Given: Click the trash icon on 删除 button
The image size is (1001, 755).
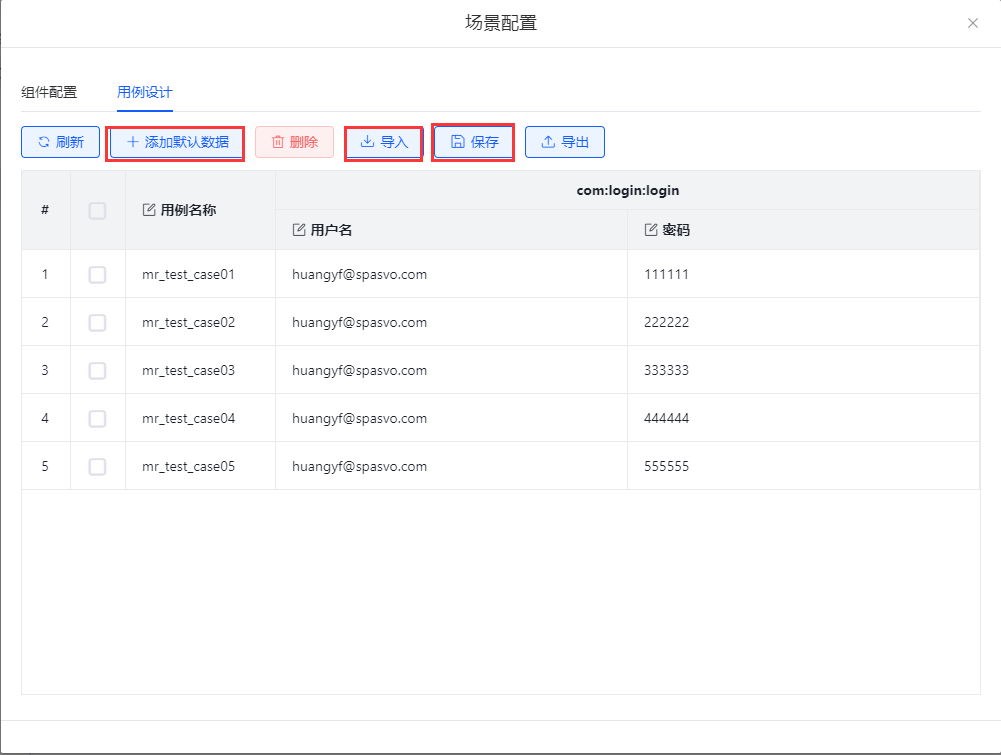Looking at the screenshot, I should pyautogui.click(x=278, y=142).
